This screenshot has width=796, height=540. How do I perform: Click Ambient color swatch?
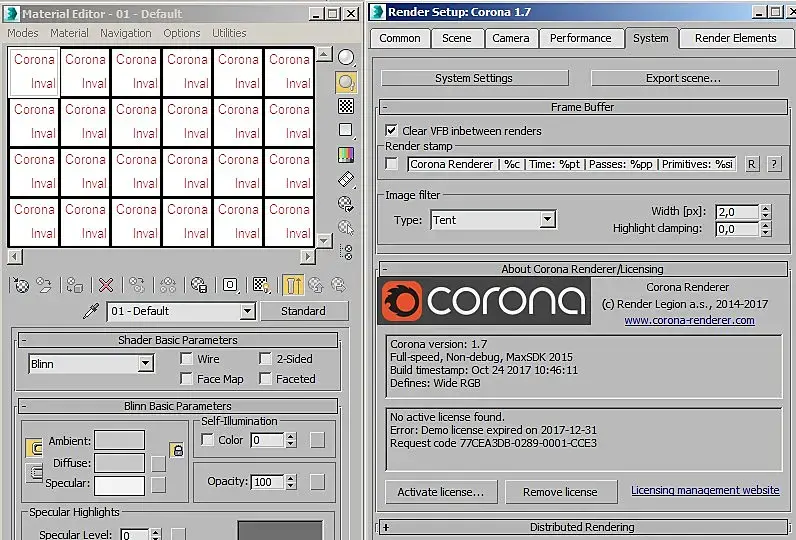point(119,440)
